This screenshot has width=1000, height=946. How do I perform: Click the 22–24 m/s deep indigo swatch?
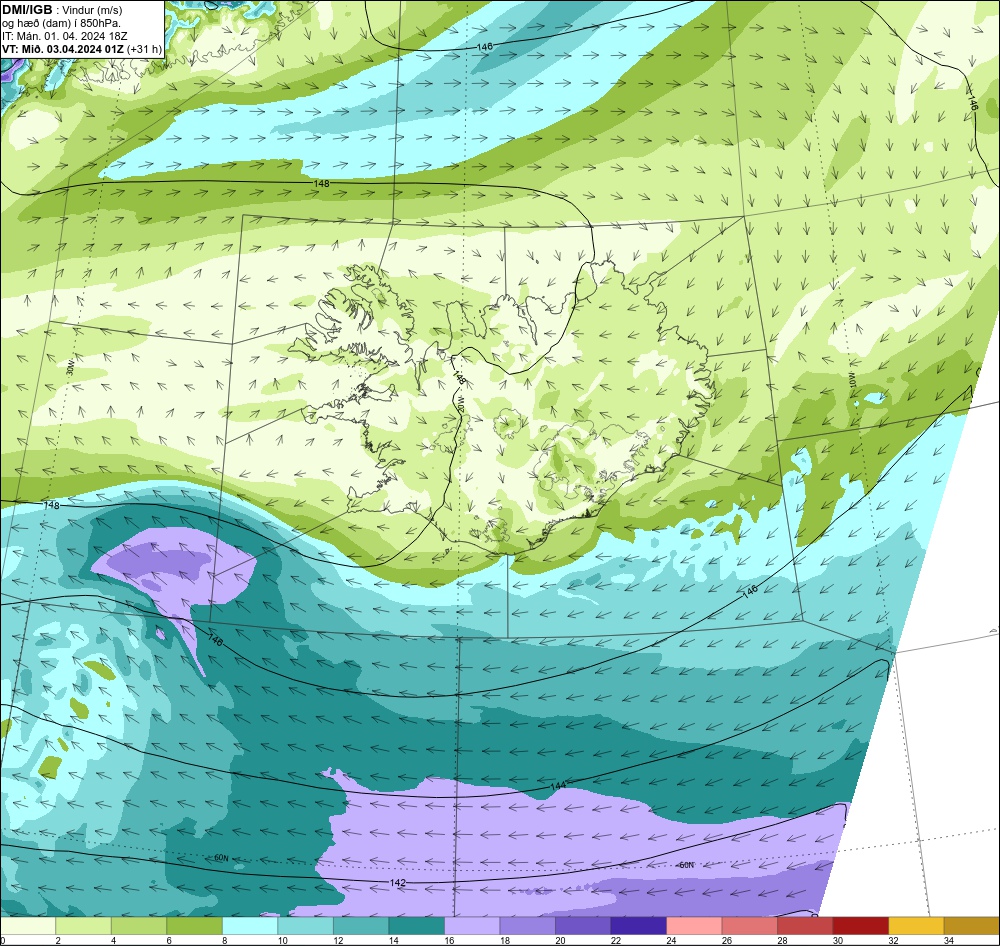[638, 926]
